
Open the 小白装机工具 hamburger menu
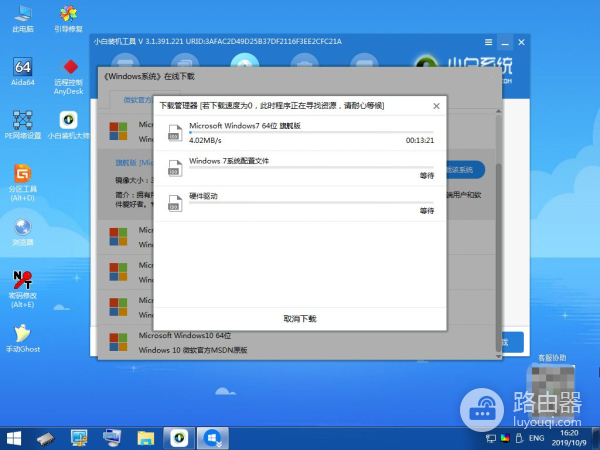[488, 42]
